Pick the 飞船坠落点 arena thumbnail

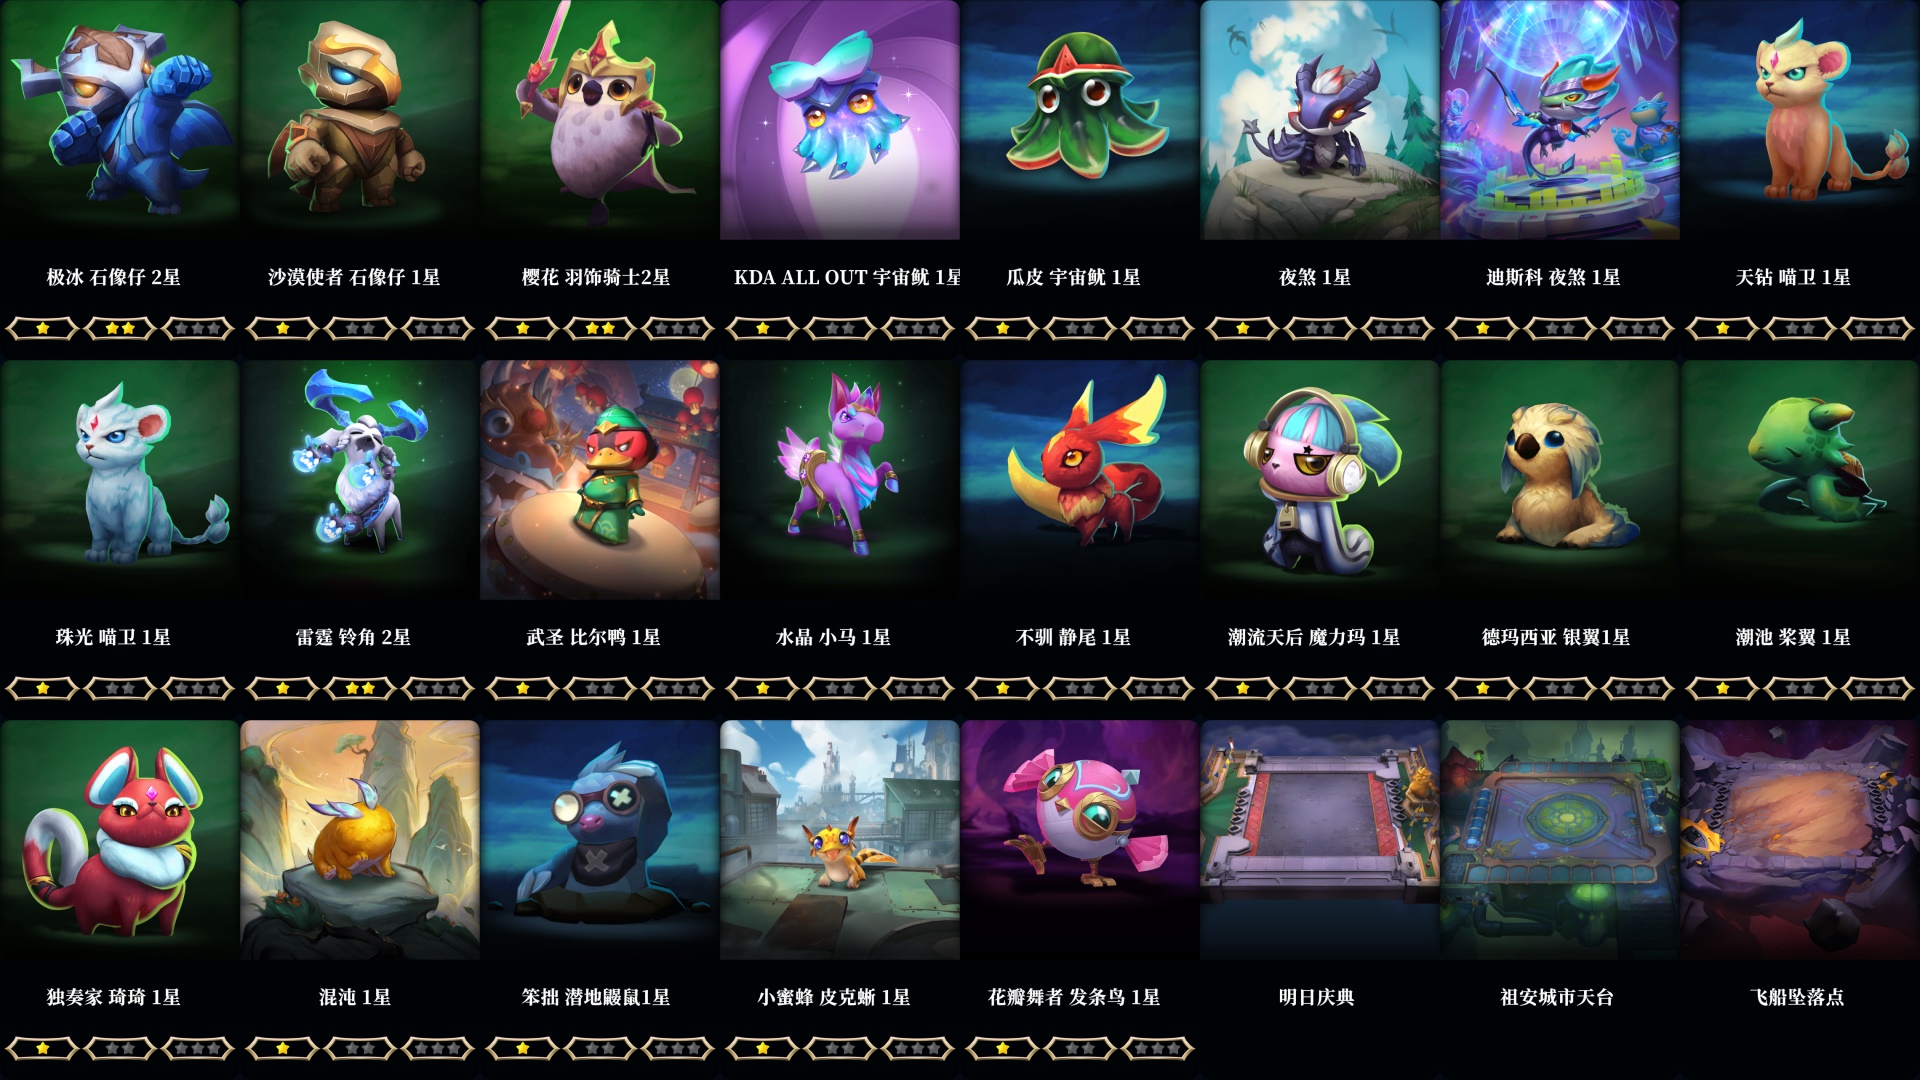click(x=1800, y=840)
